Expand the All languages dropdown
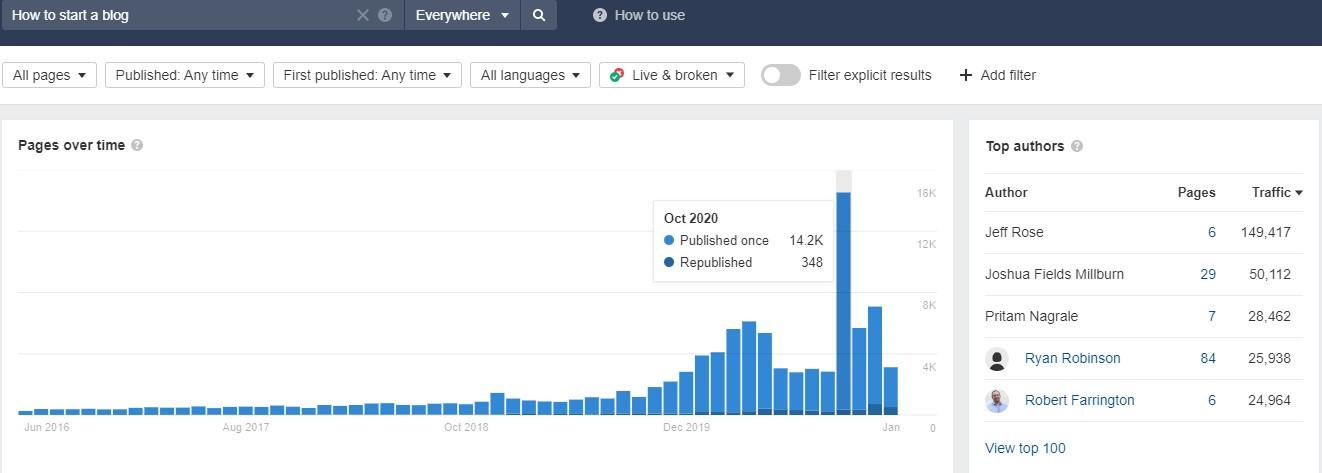 point(530,75)
